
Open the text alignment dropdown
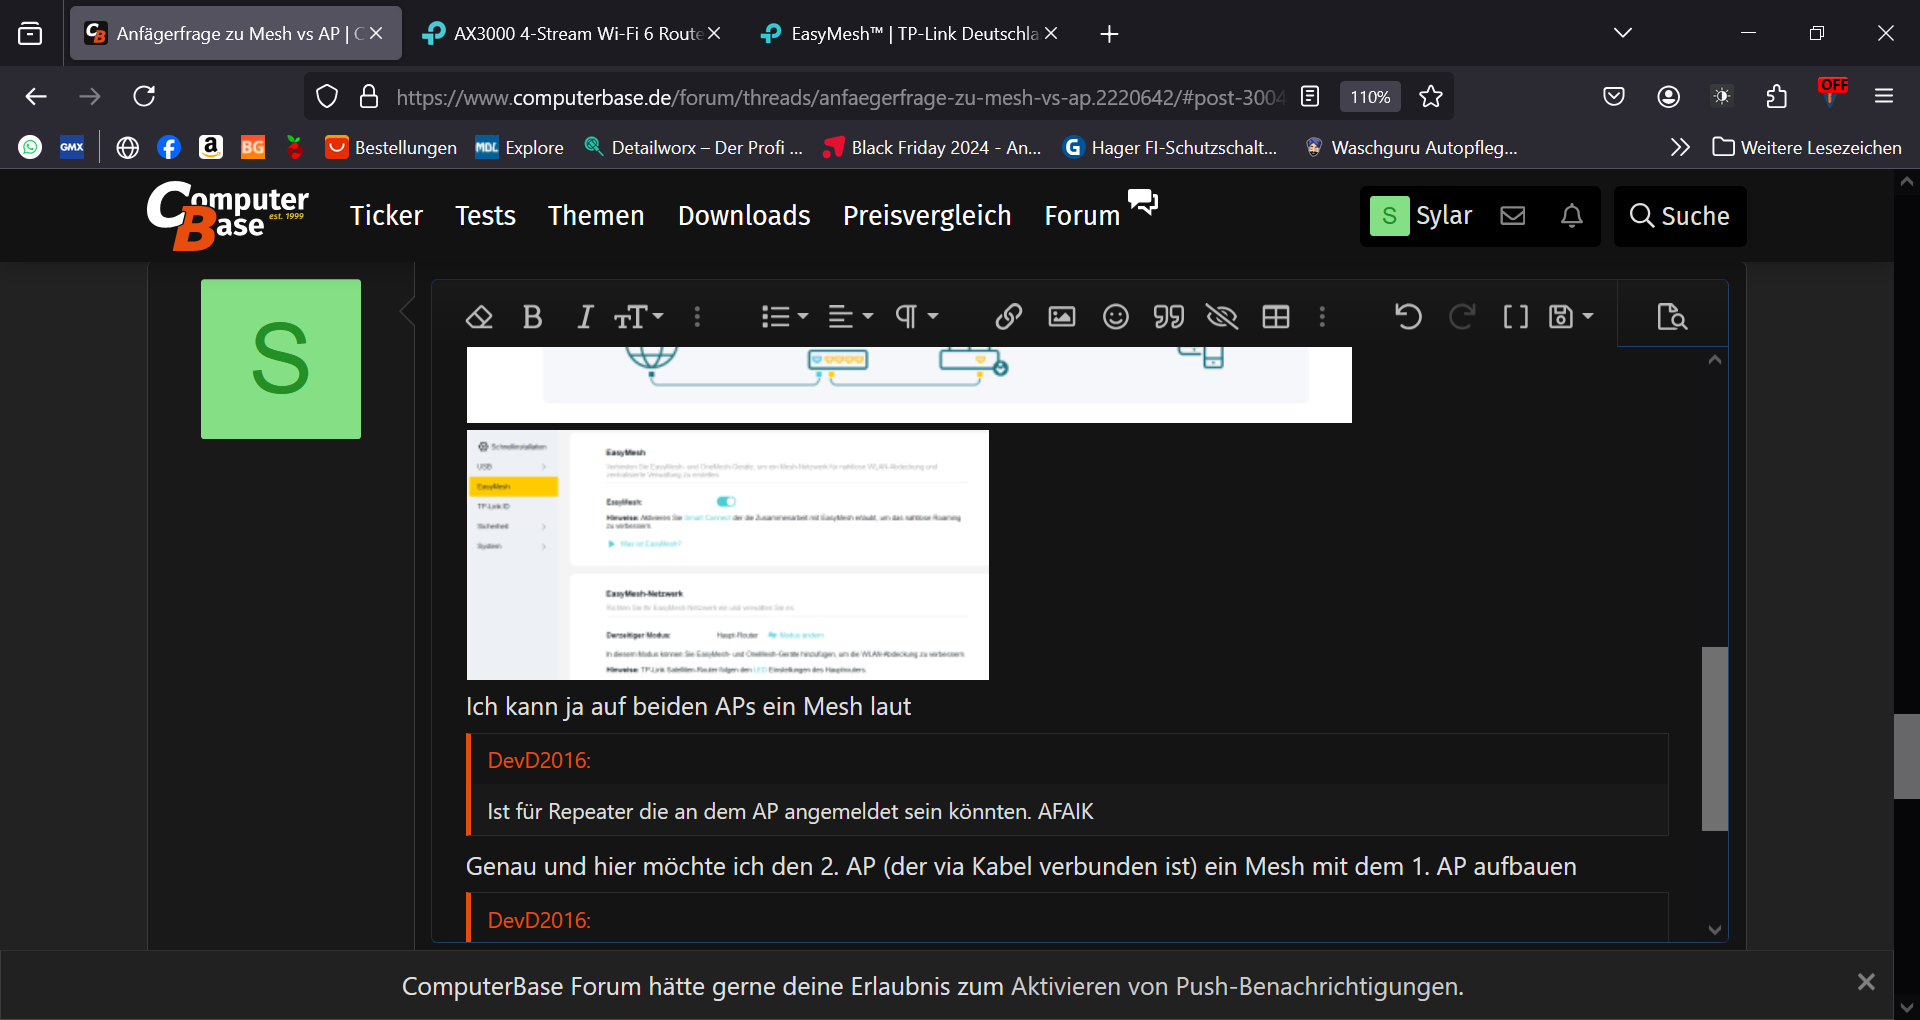[x=851, y=317]
